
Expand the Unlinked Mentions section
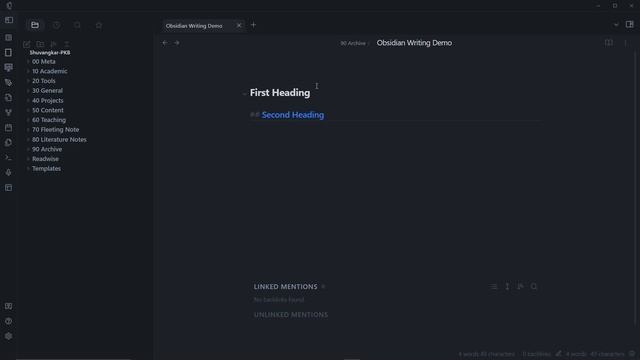click(291, 315)
